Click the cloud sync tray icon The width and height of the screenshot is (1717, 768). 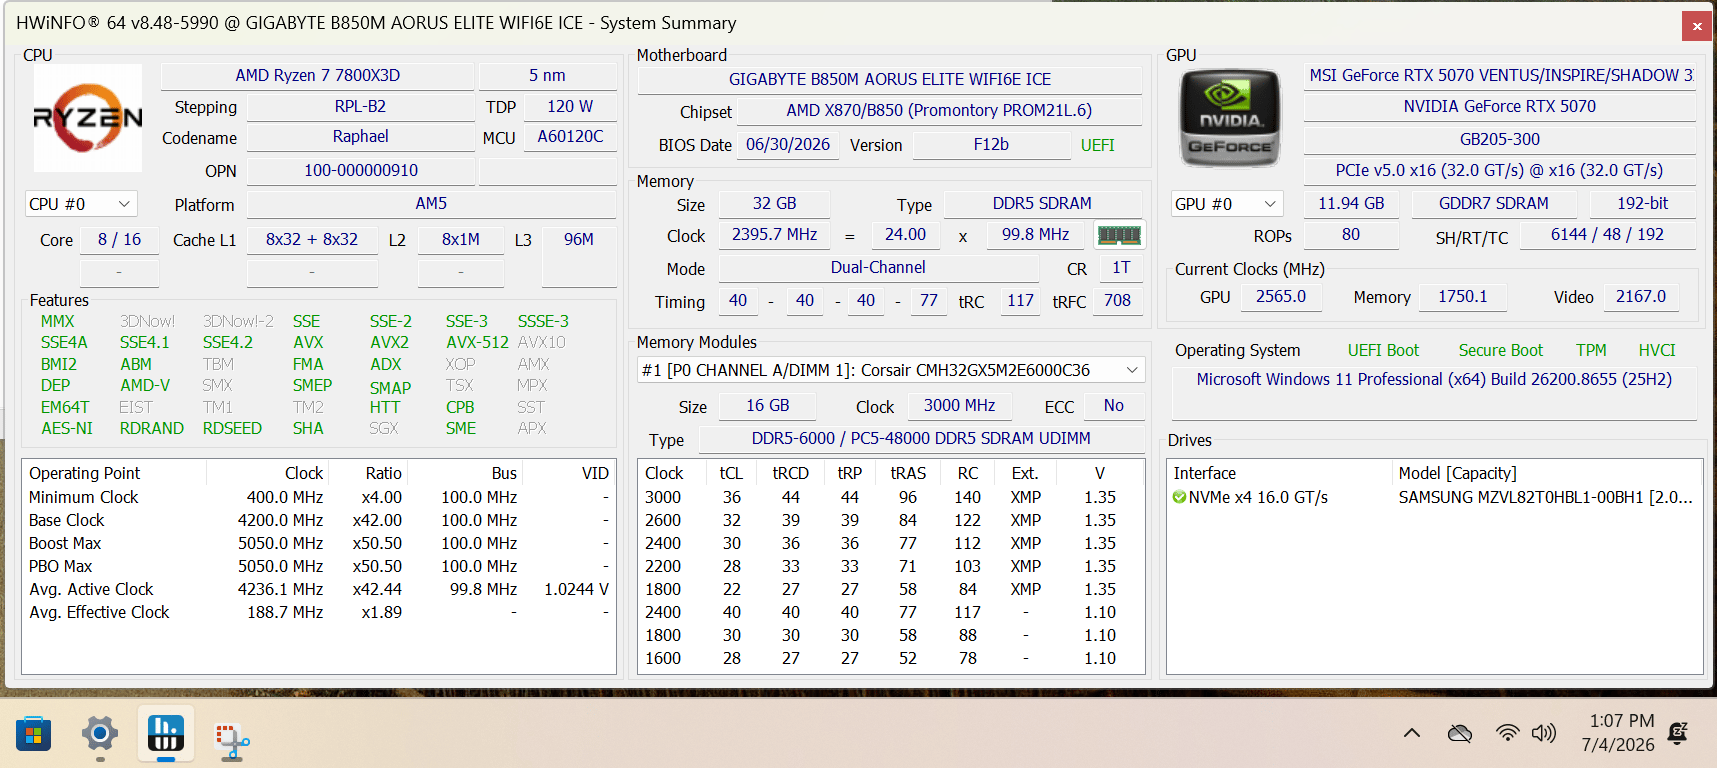pyautogui.click(x=1460, y=733)
